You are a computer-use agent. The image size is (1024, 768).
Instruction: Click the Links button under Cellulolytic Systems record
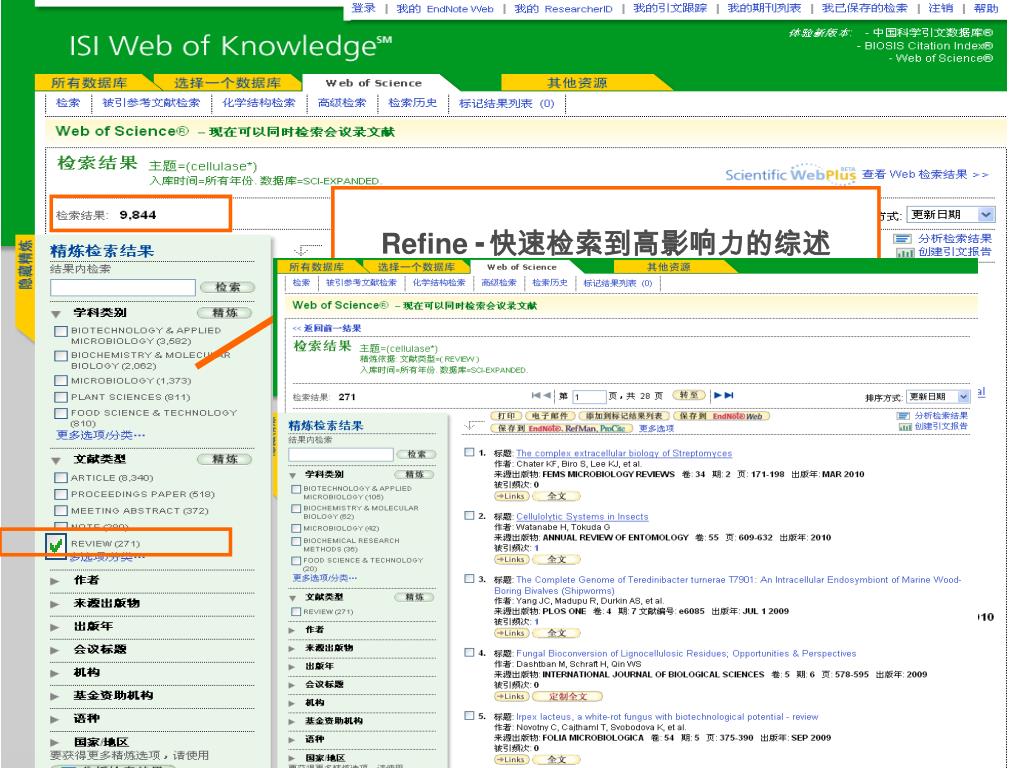511,560
